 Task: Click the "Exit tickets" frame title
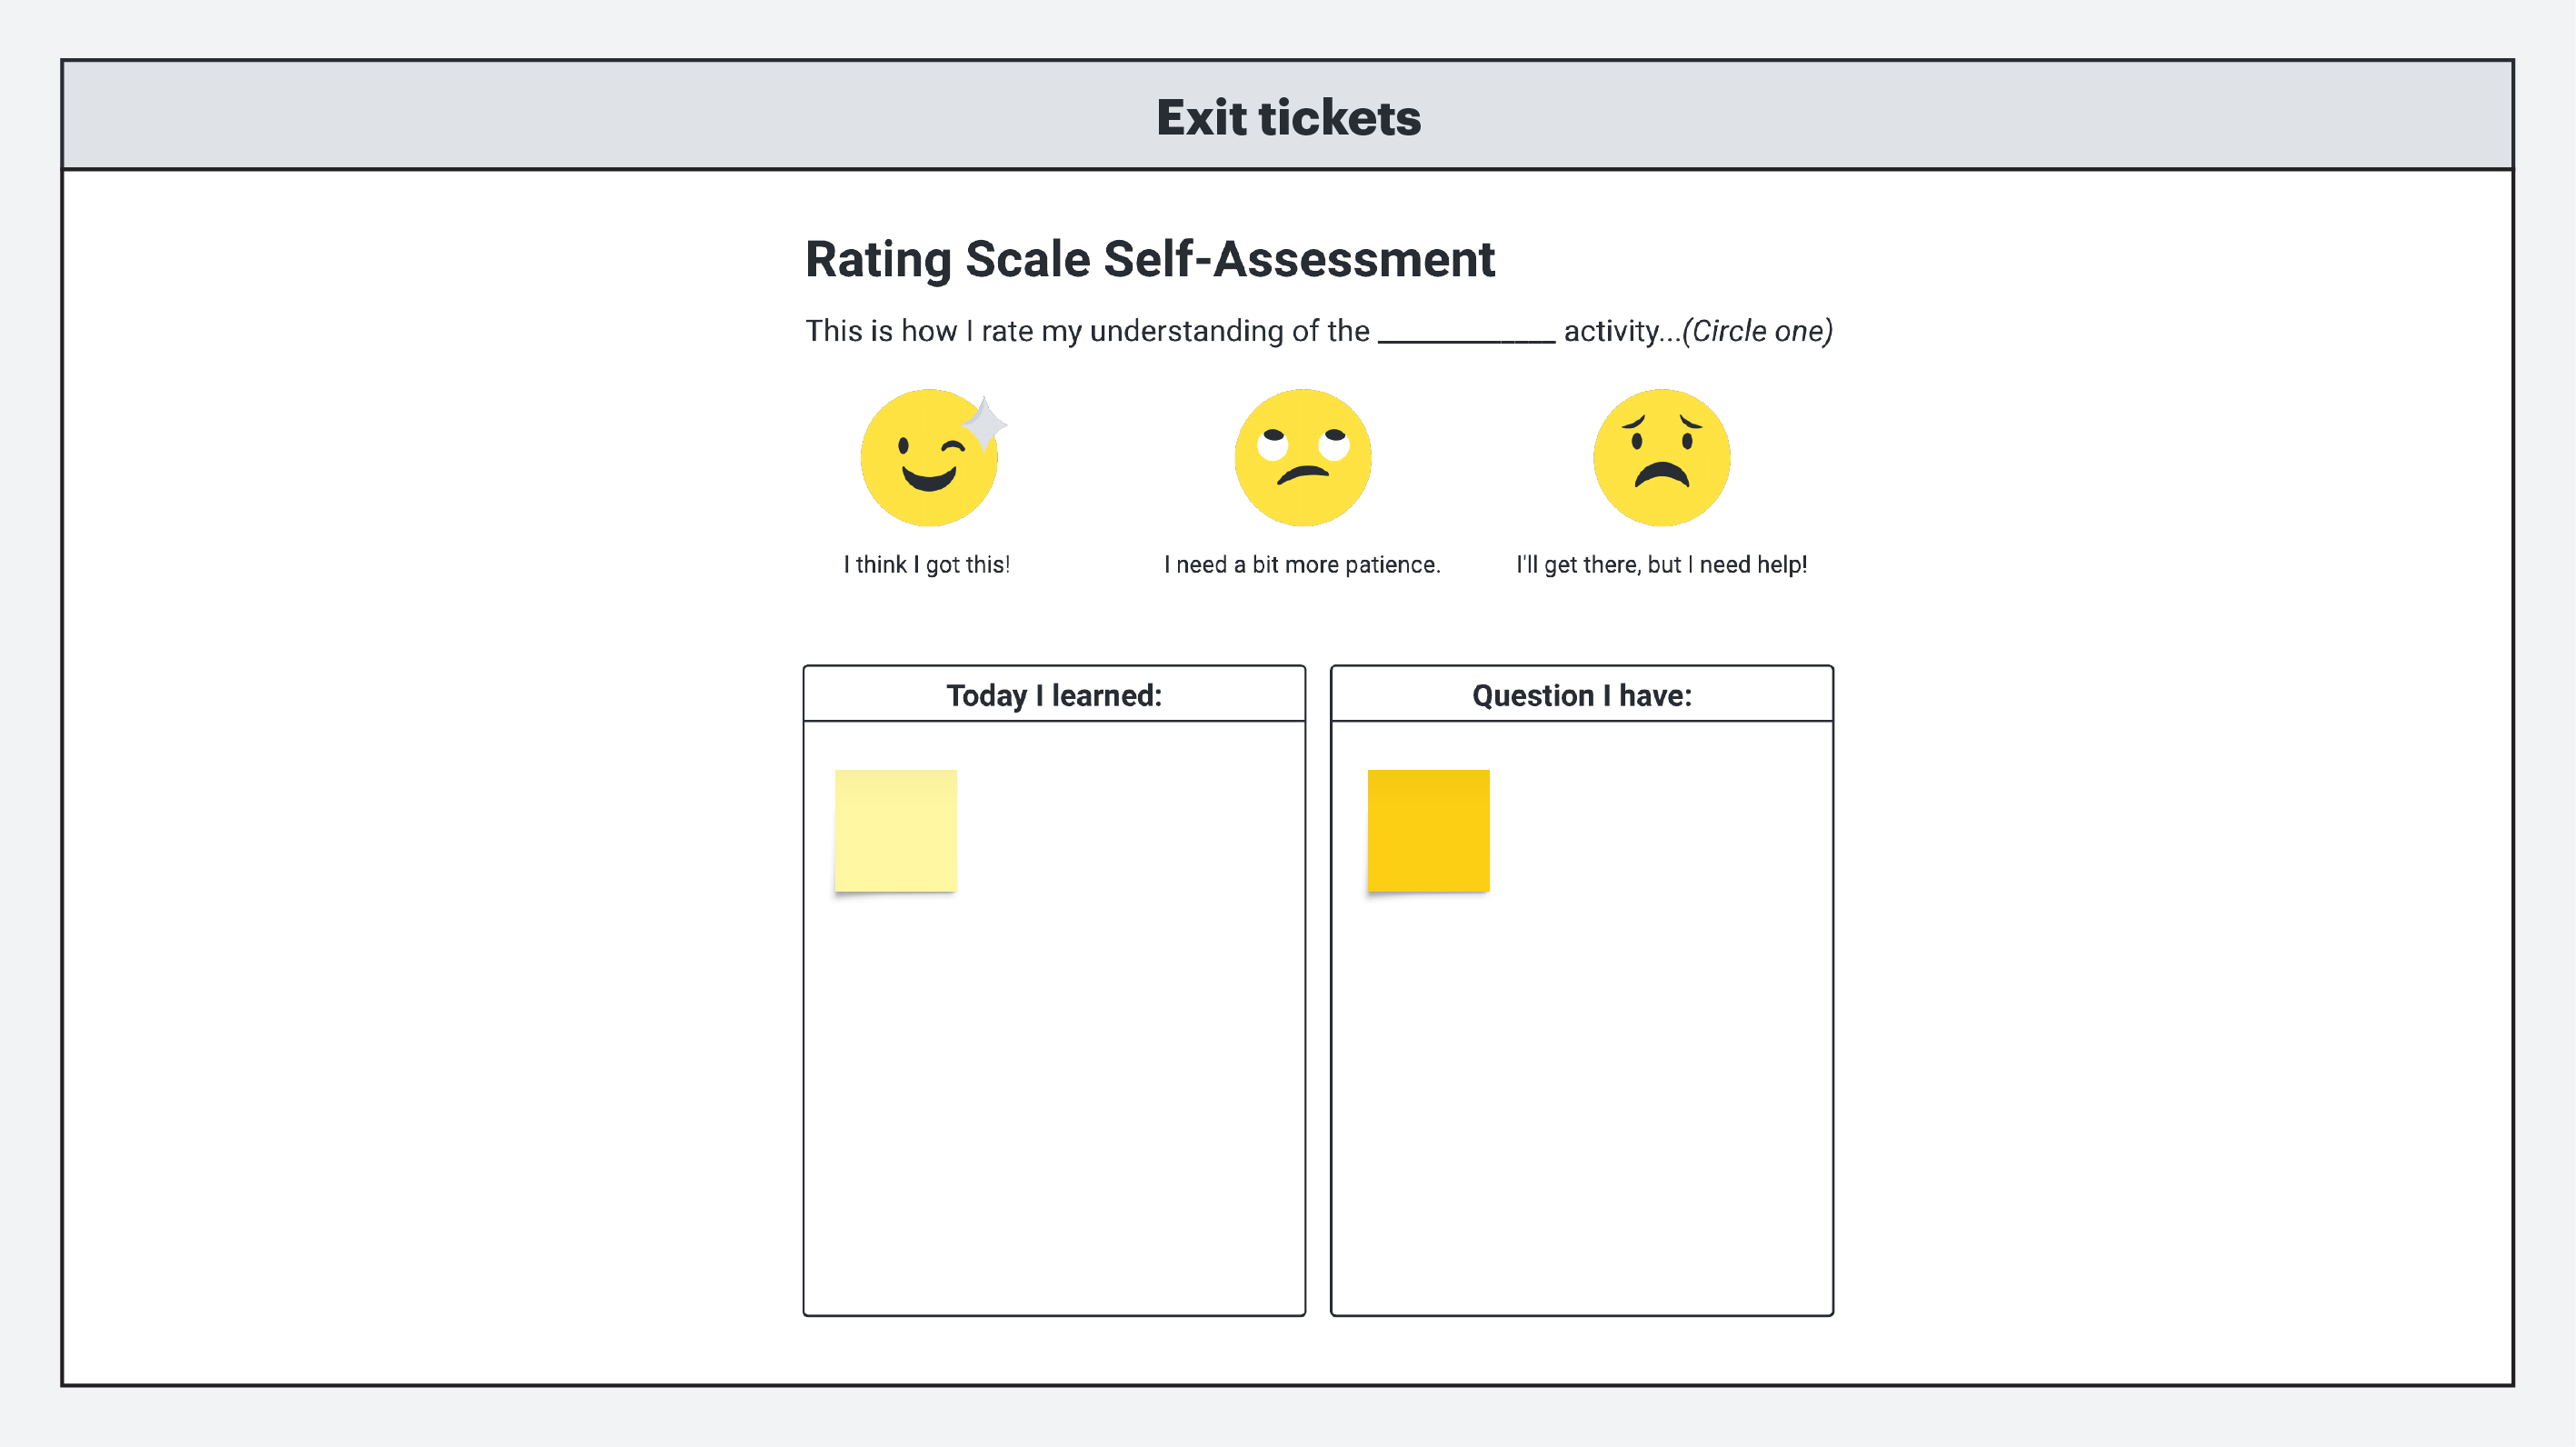click(1288, 117)
